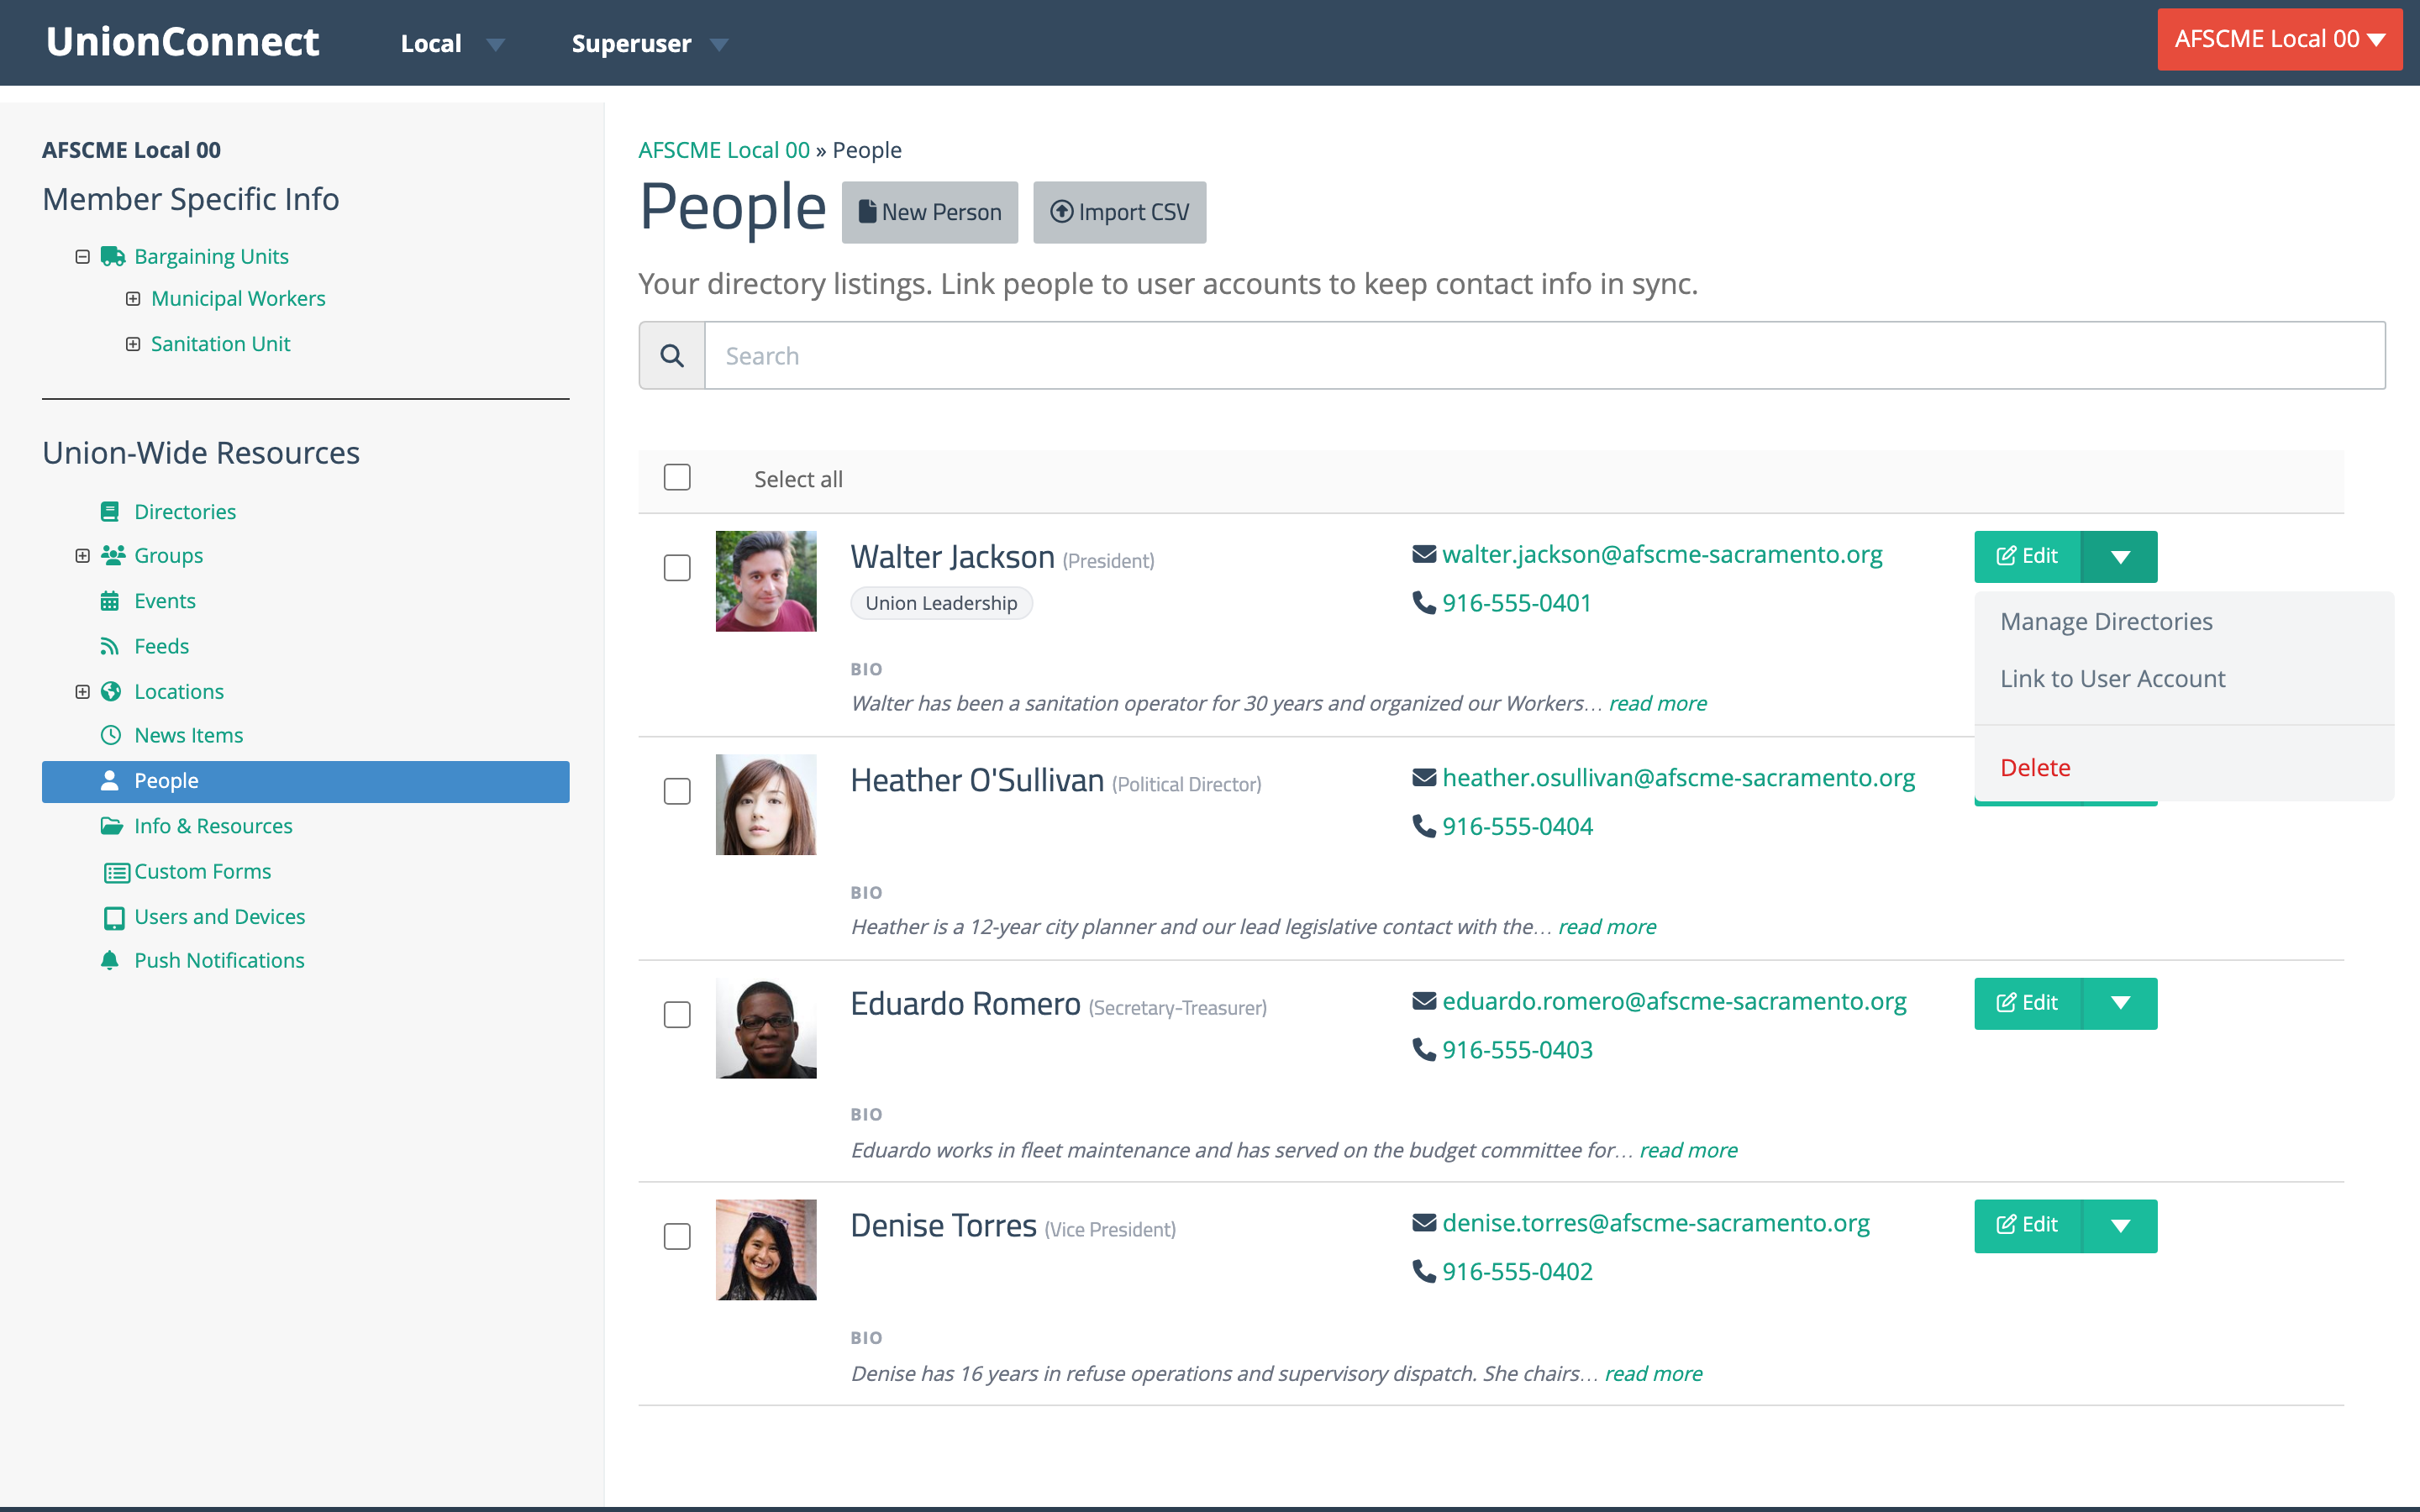Viewport: 2420px width, 1512px height.
Task: Click the UnionConnect logo
Action: point(183,42)
